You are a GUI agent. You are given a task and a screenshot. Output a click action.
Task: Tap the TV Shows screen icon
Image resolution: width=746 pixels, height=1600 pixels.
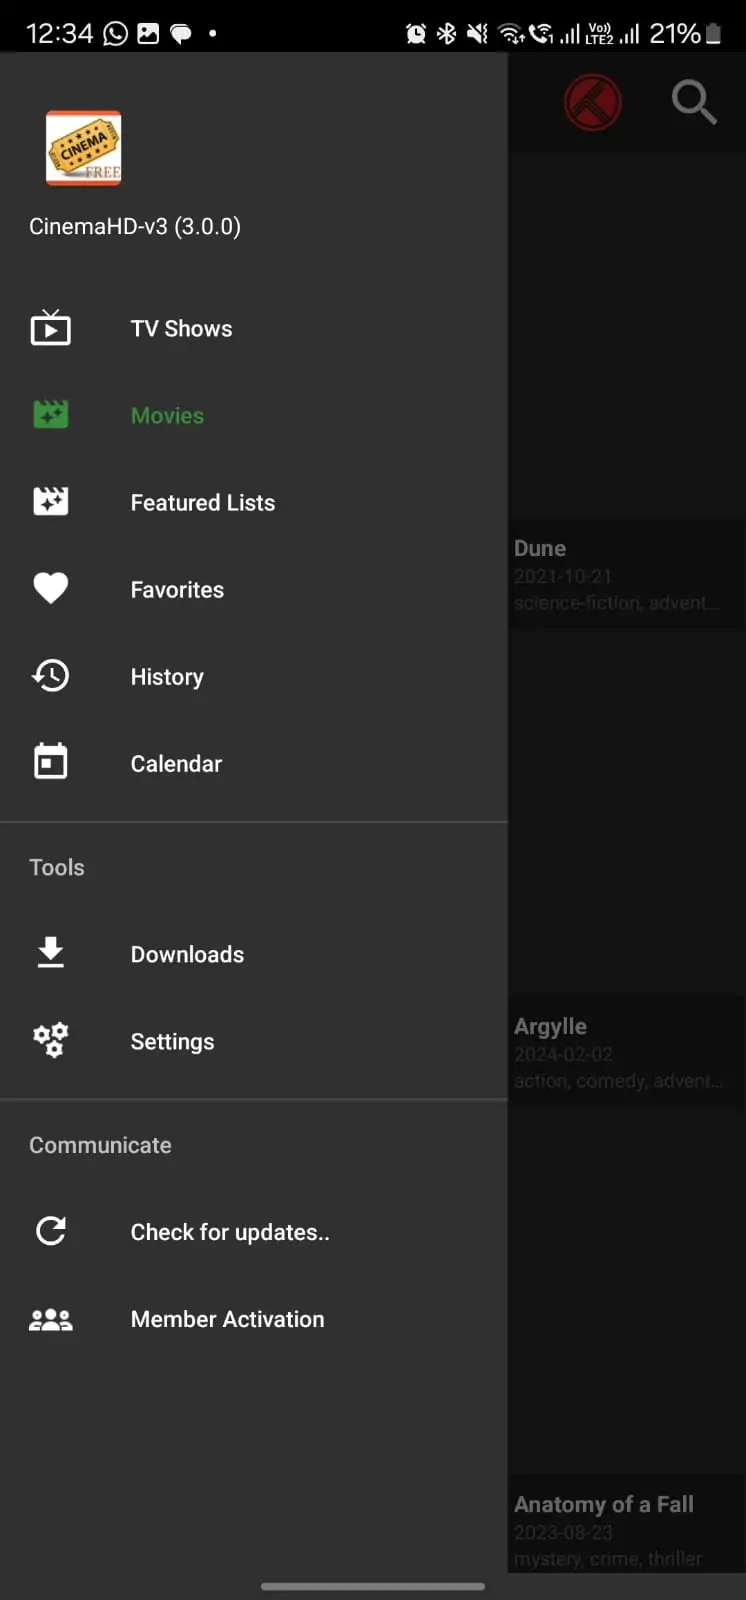pyautogui.click(x=51, y=328)
